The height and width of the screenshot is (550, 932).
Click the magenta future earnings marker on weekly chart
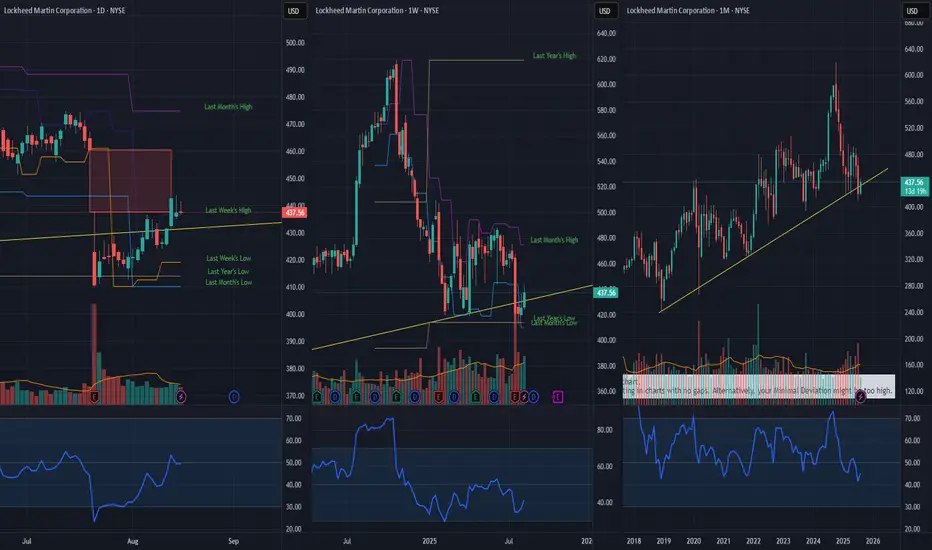(x=558, y=397)
